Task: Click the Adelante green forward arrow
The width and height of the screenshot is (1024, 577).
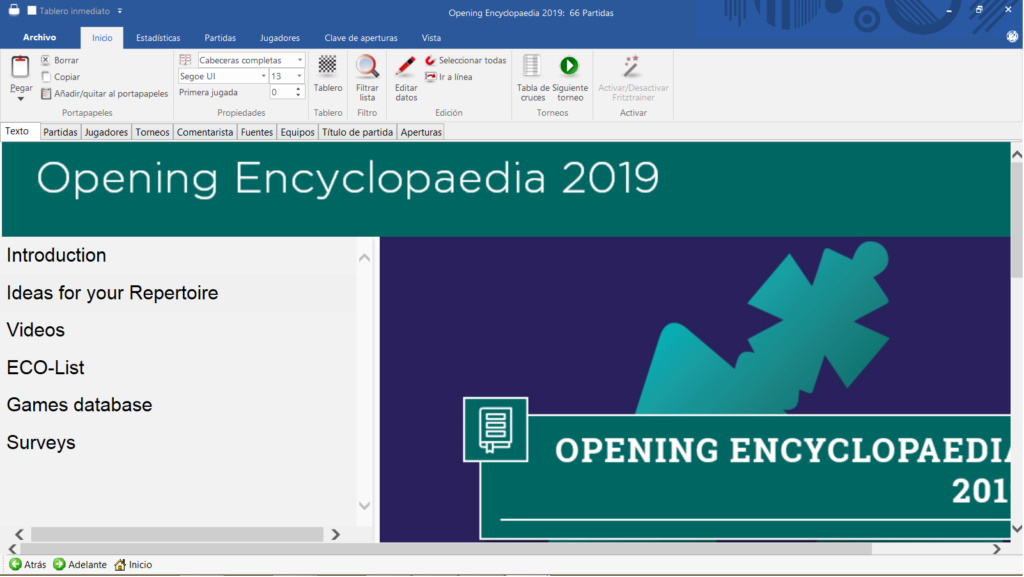Action: click(x=59, y=564)
